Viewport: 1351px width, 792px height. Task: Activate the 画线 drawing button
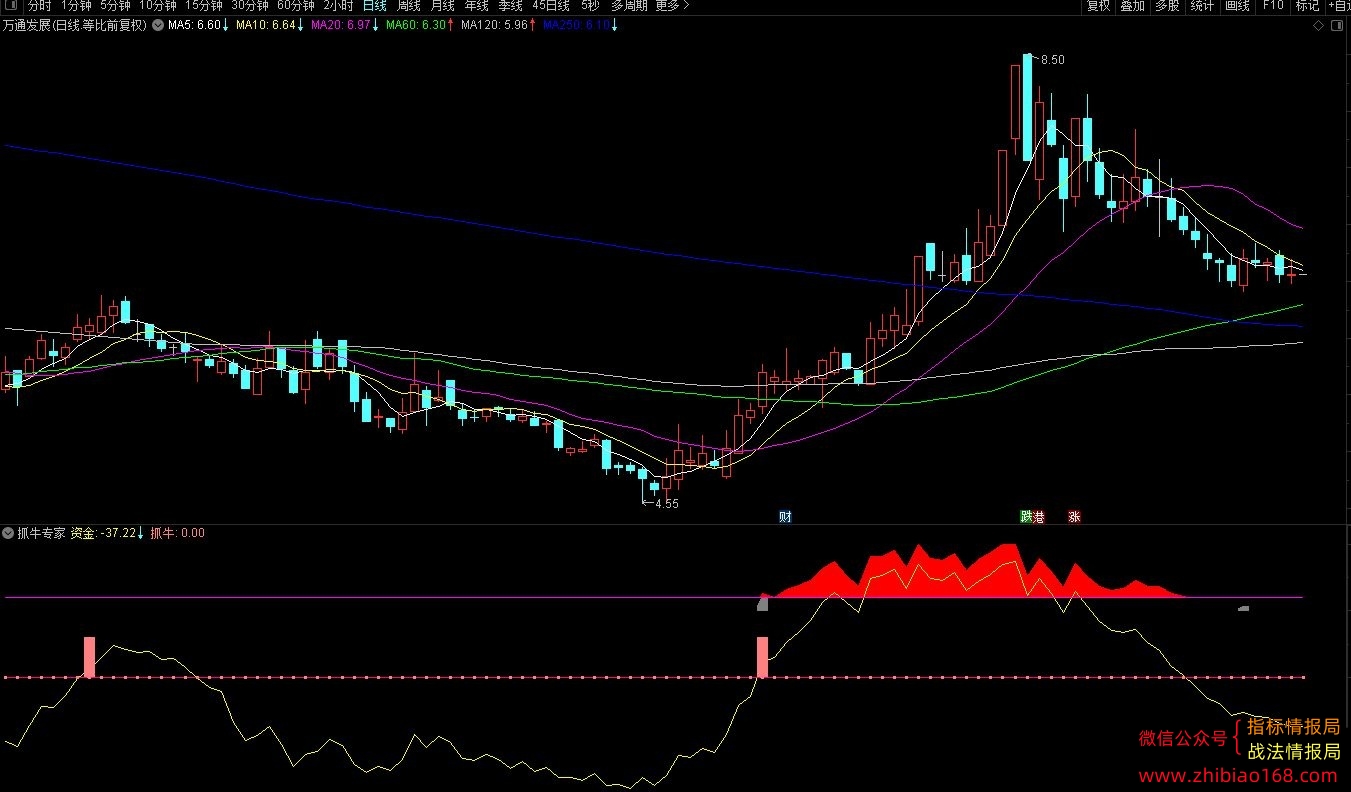(1237, 6)
